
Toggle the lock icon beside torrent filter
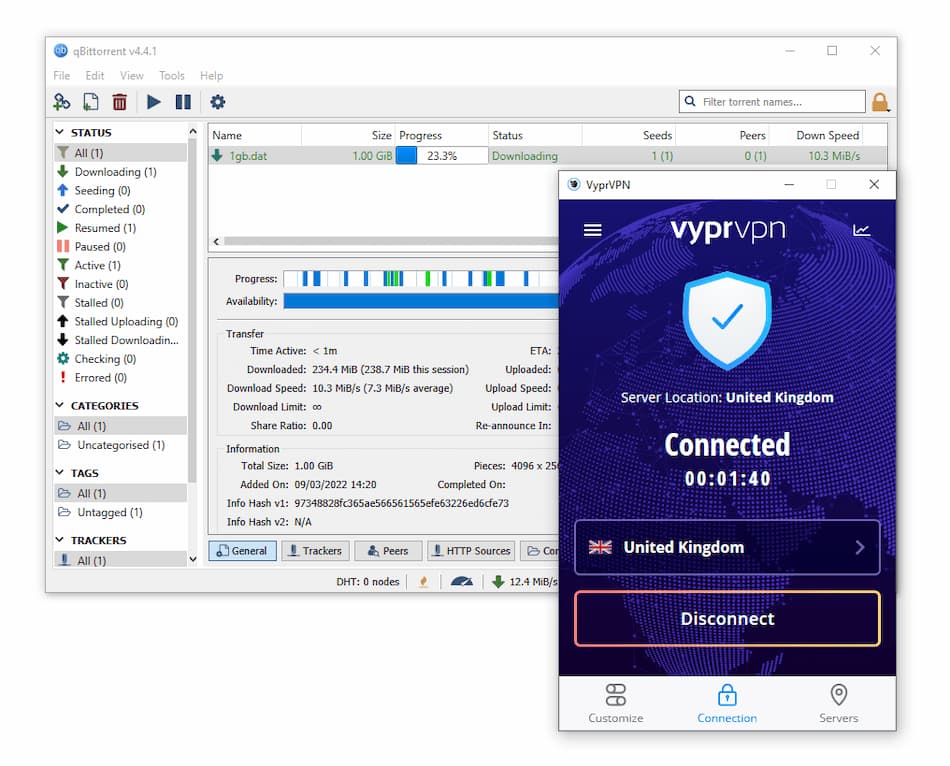(880, 101)
